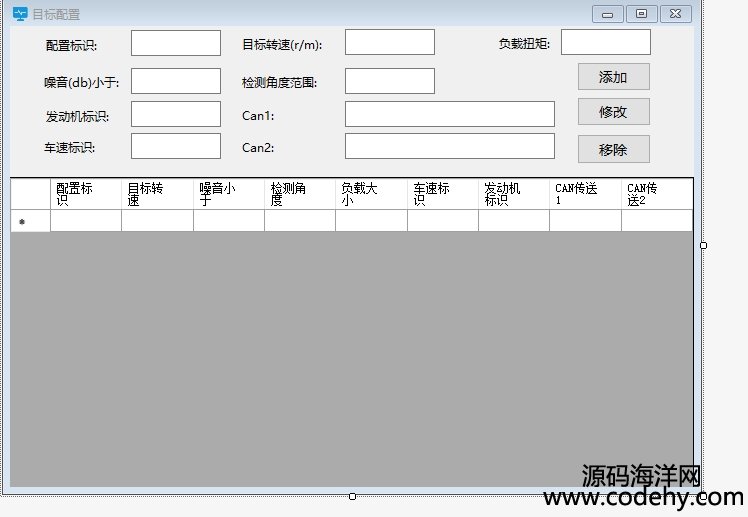
Task: Select the 配置标识 column header
Action: (x=86, y=194)
